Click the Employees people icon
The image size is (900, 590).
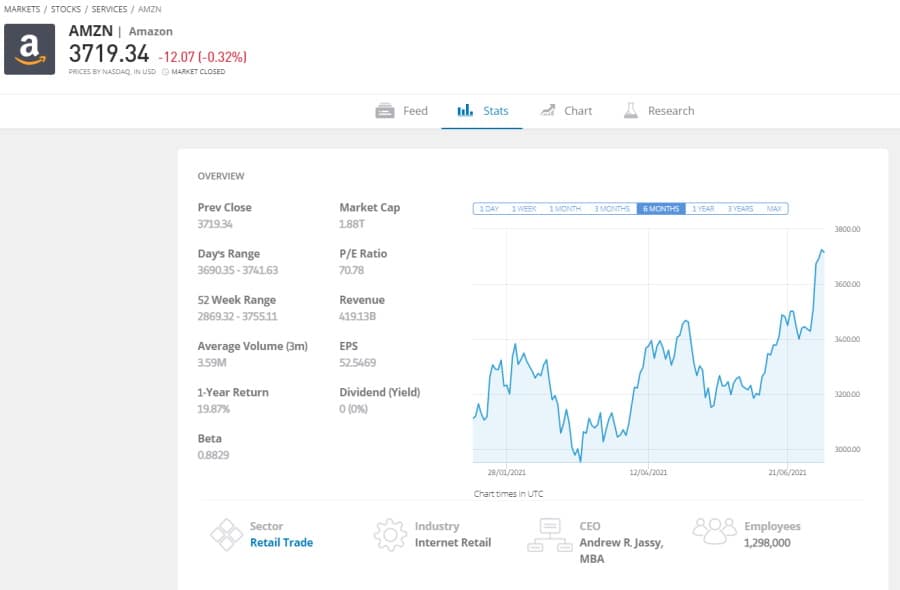click(715, 531)
